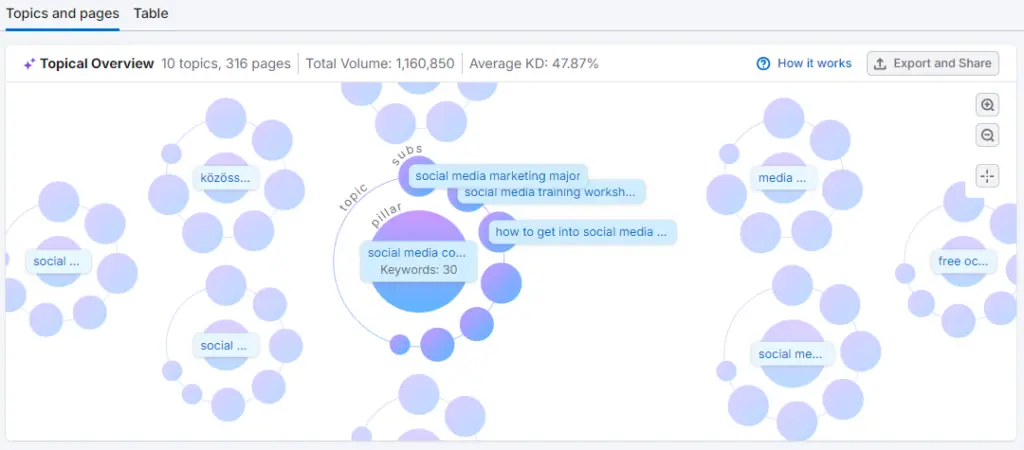Open the 'közöss...' topic cluster

[229, 179]
